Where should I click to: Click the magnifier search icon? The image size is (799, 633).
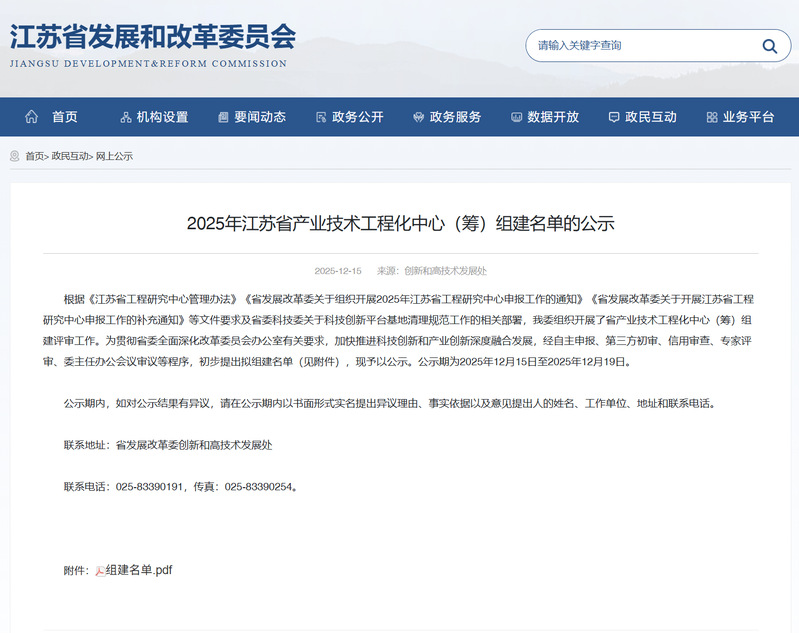769,46
